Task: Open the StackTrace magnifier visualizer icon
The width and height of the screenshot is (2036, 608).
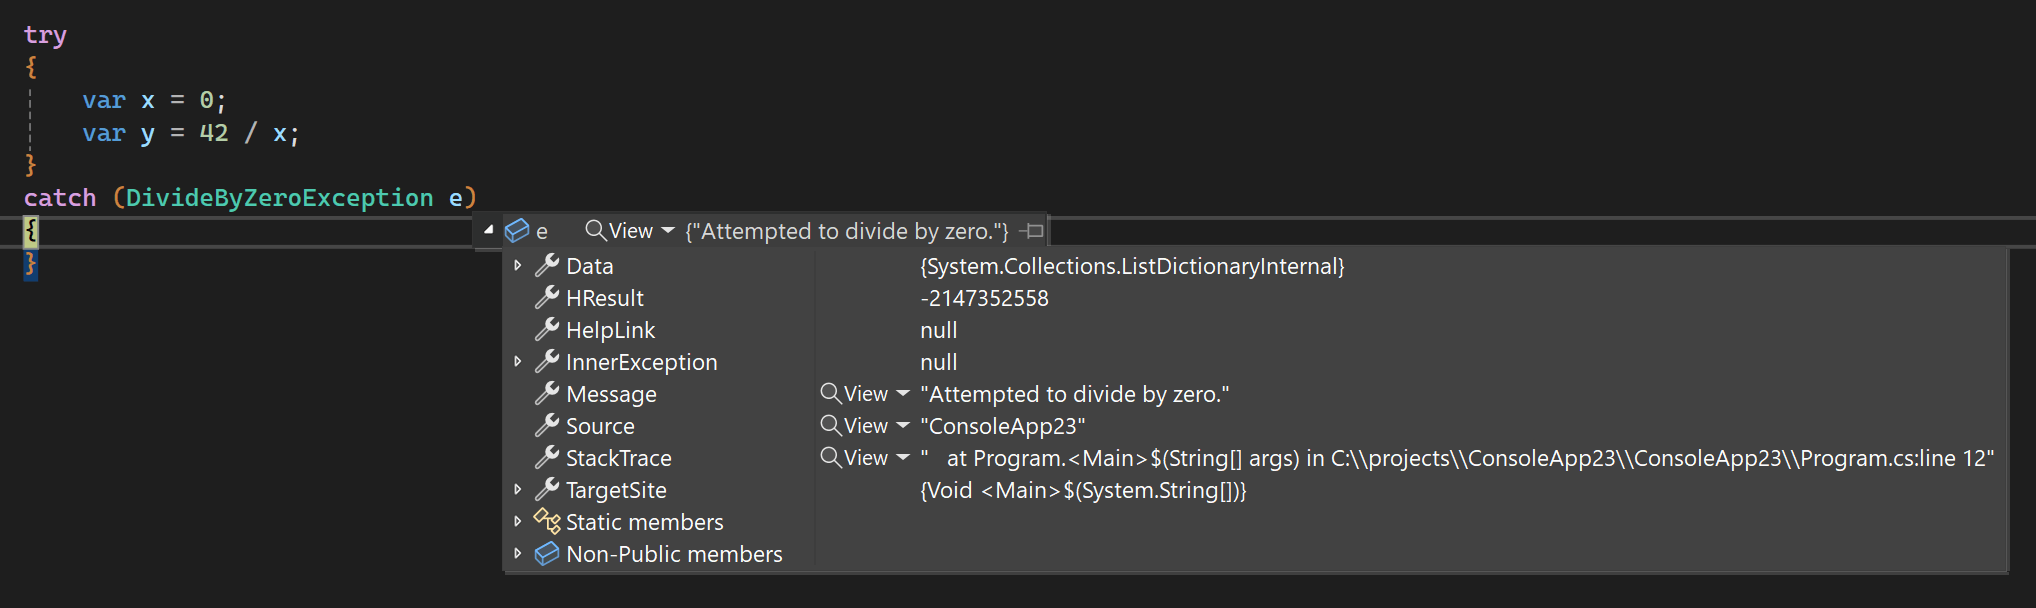Action: [830, 457]
